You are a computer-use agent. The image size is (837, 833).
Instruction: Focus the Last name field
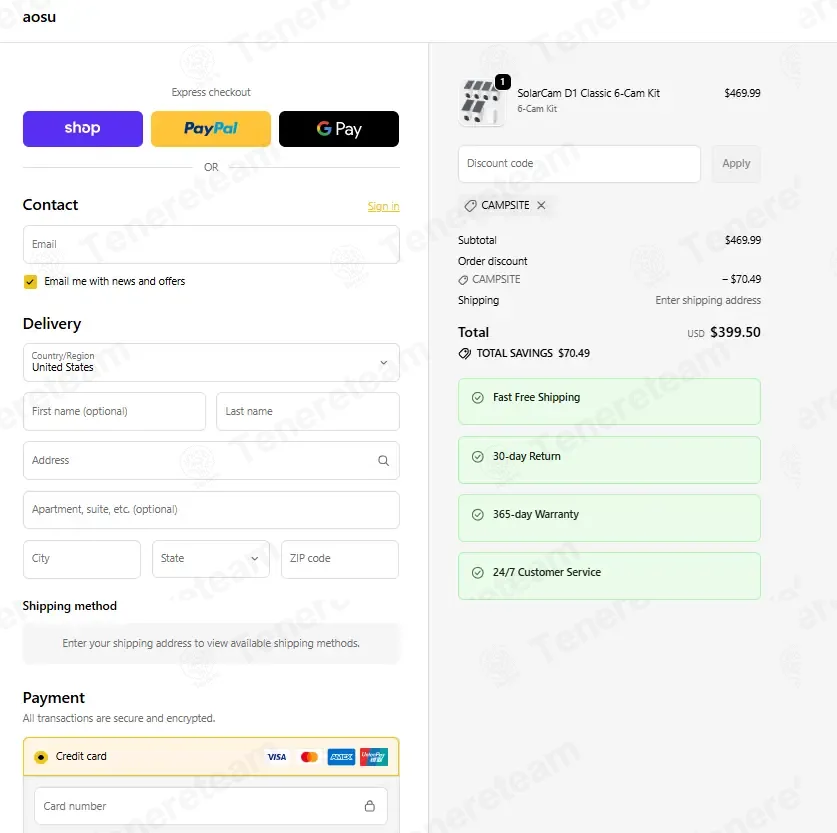(x=307, y=411)
